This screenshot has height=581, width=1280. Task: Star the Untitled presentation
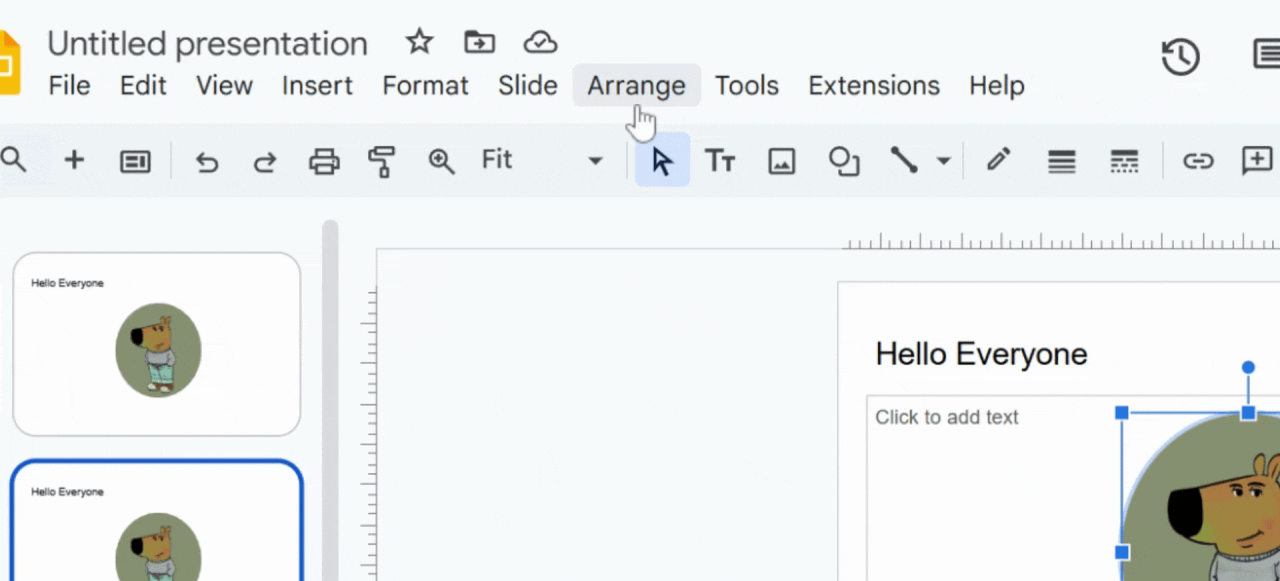pos(419,42)
